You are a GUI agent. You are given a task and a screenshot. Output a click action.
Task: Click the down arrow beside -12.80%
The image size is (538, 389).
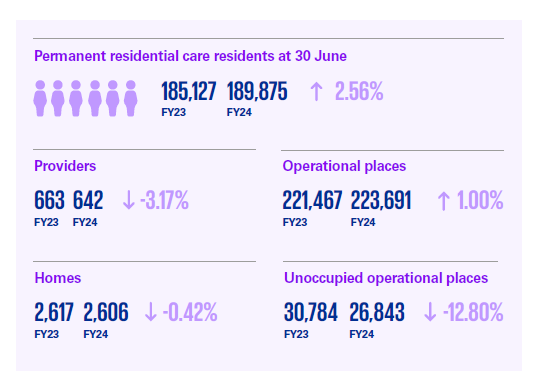point(430,312)
